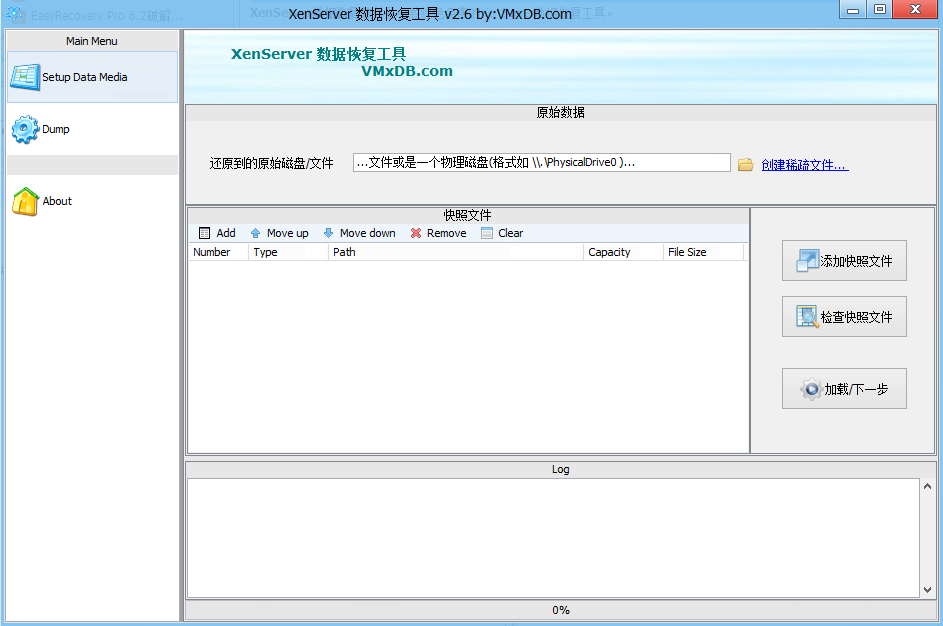This screenshot has width=943, height=626.
Task: Click the Add snapshot list icon
Action: pyautogui.click(x=205, y=233)
